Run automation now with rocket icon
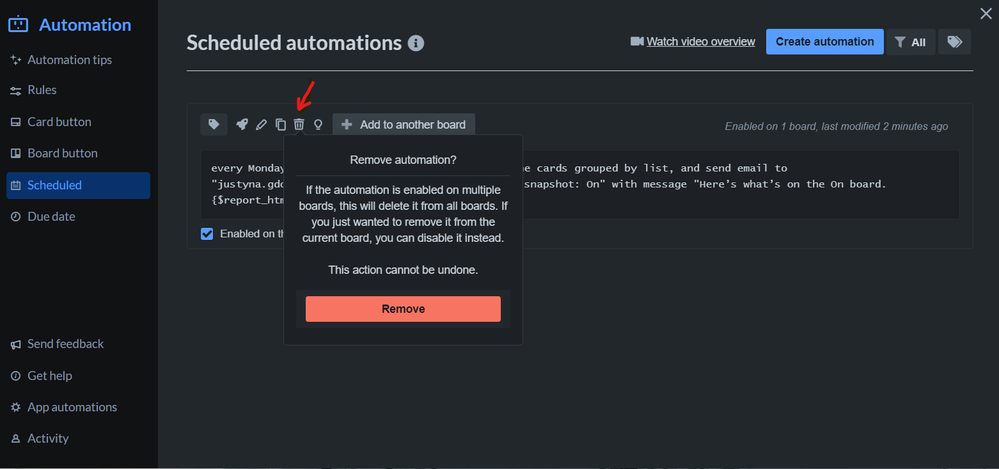 [x=241, y=125]
